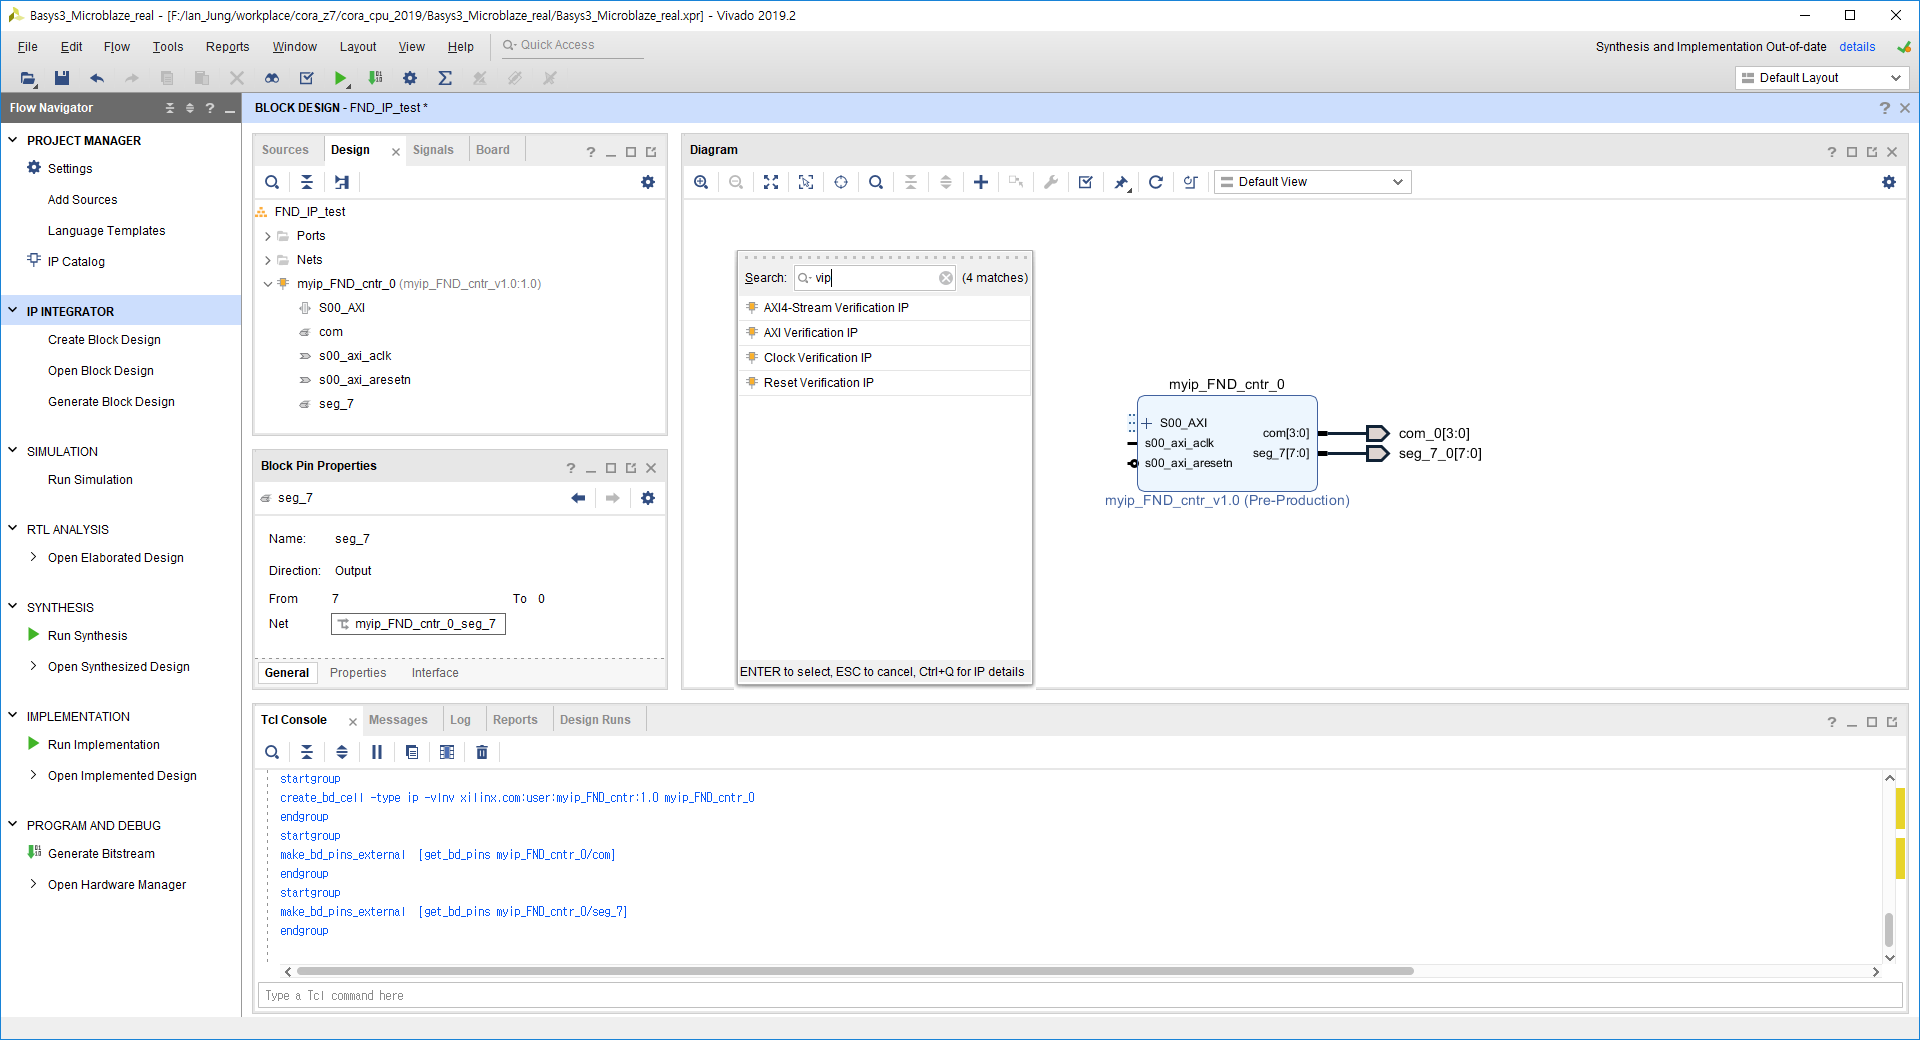1920x1040 pixels.
Task: Switch to the Properties tab of Block Pin Properties
Action: [358, 673]
